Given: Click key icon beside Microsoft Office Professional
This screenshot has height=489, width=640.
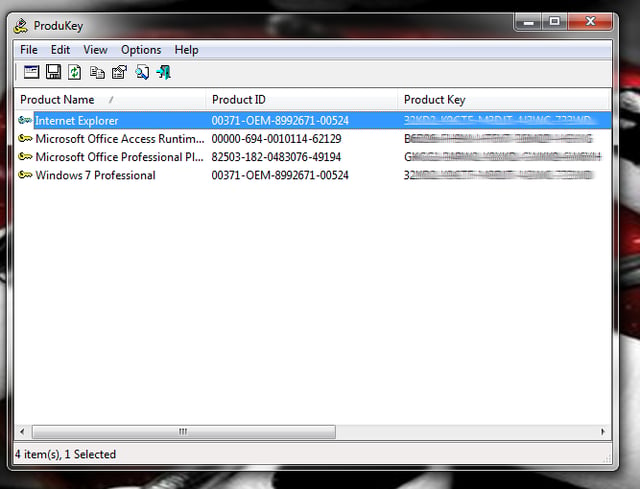Looking at the screenshot, I should (x=25, y=156).
